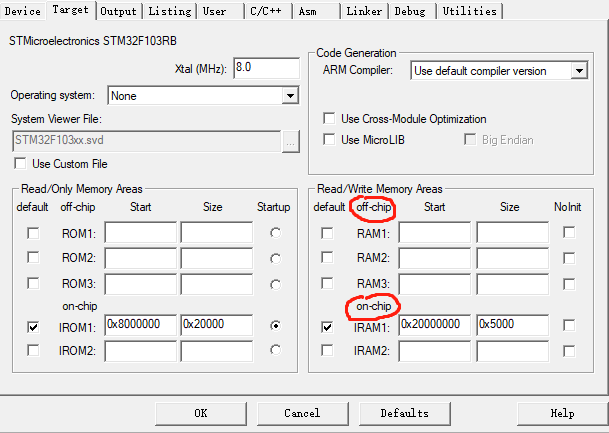
Task: Check the IROM2 default checkbox
Action: click(33, 350)
